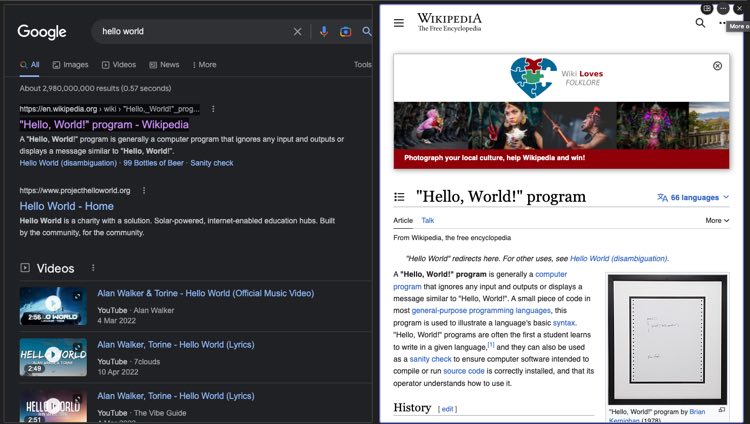Open Google Lens camera search

click(x=345, y=32)
